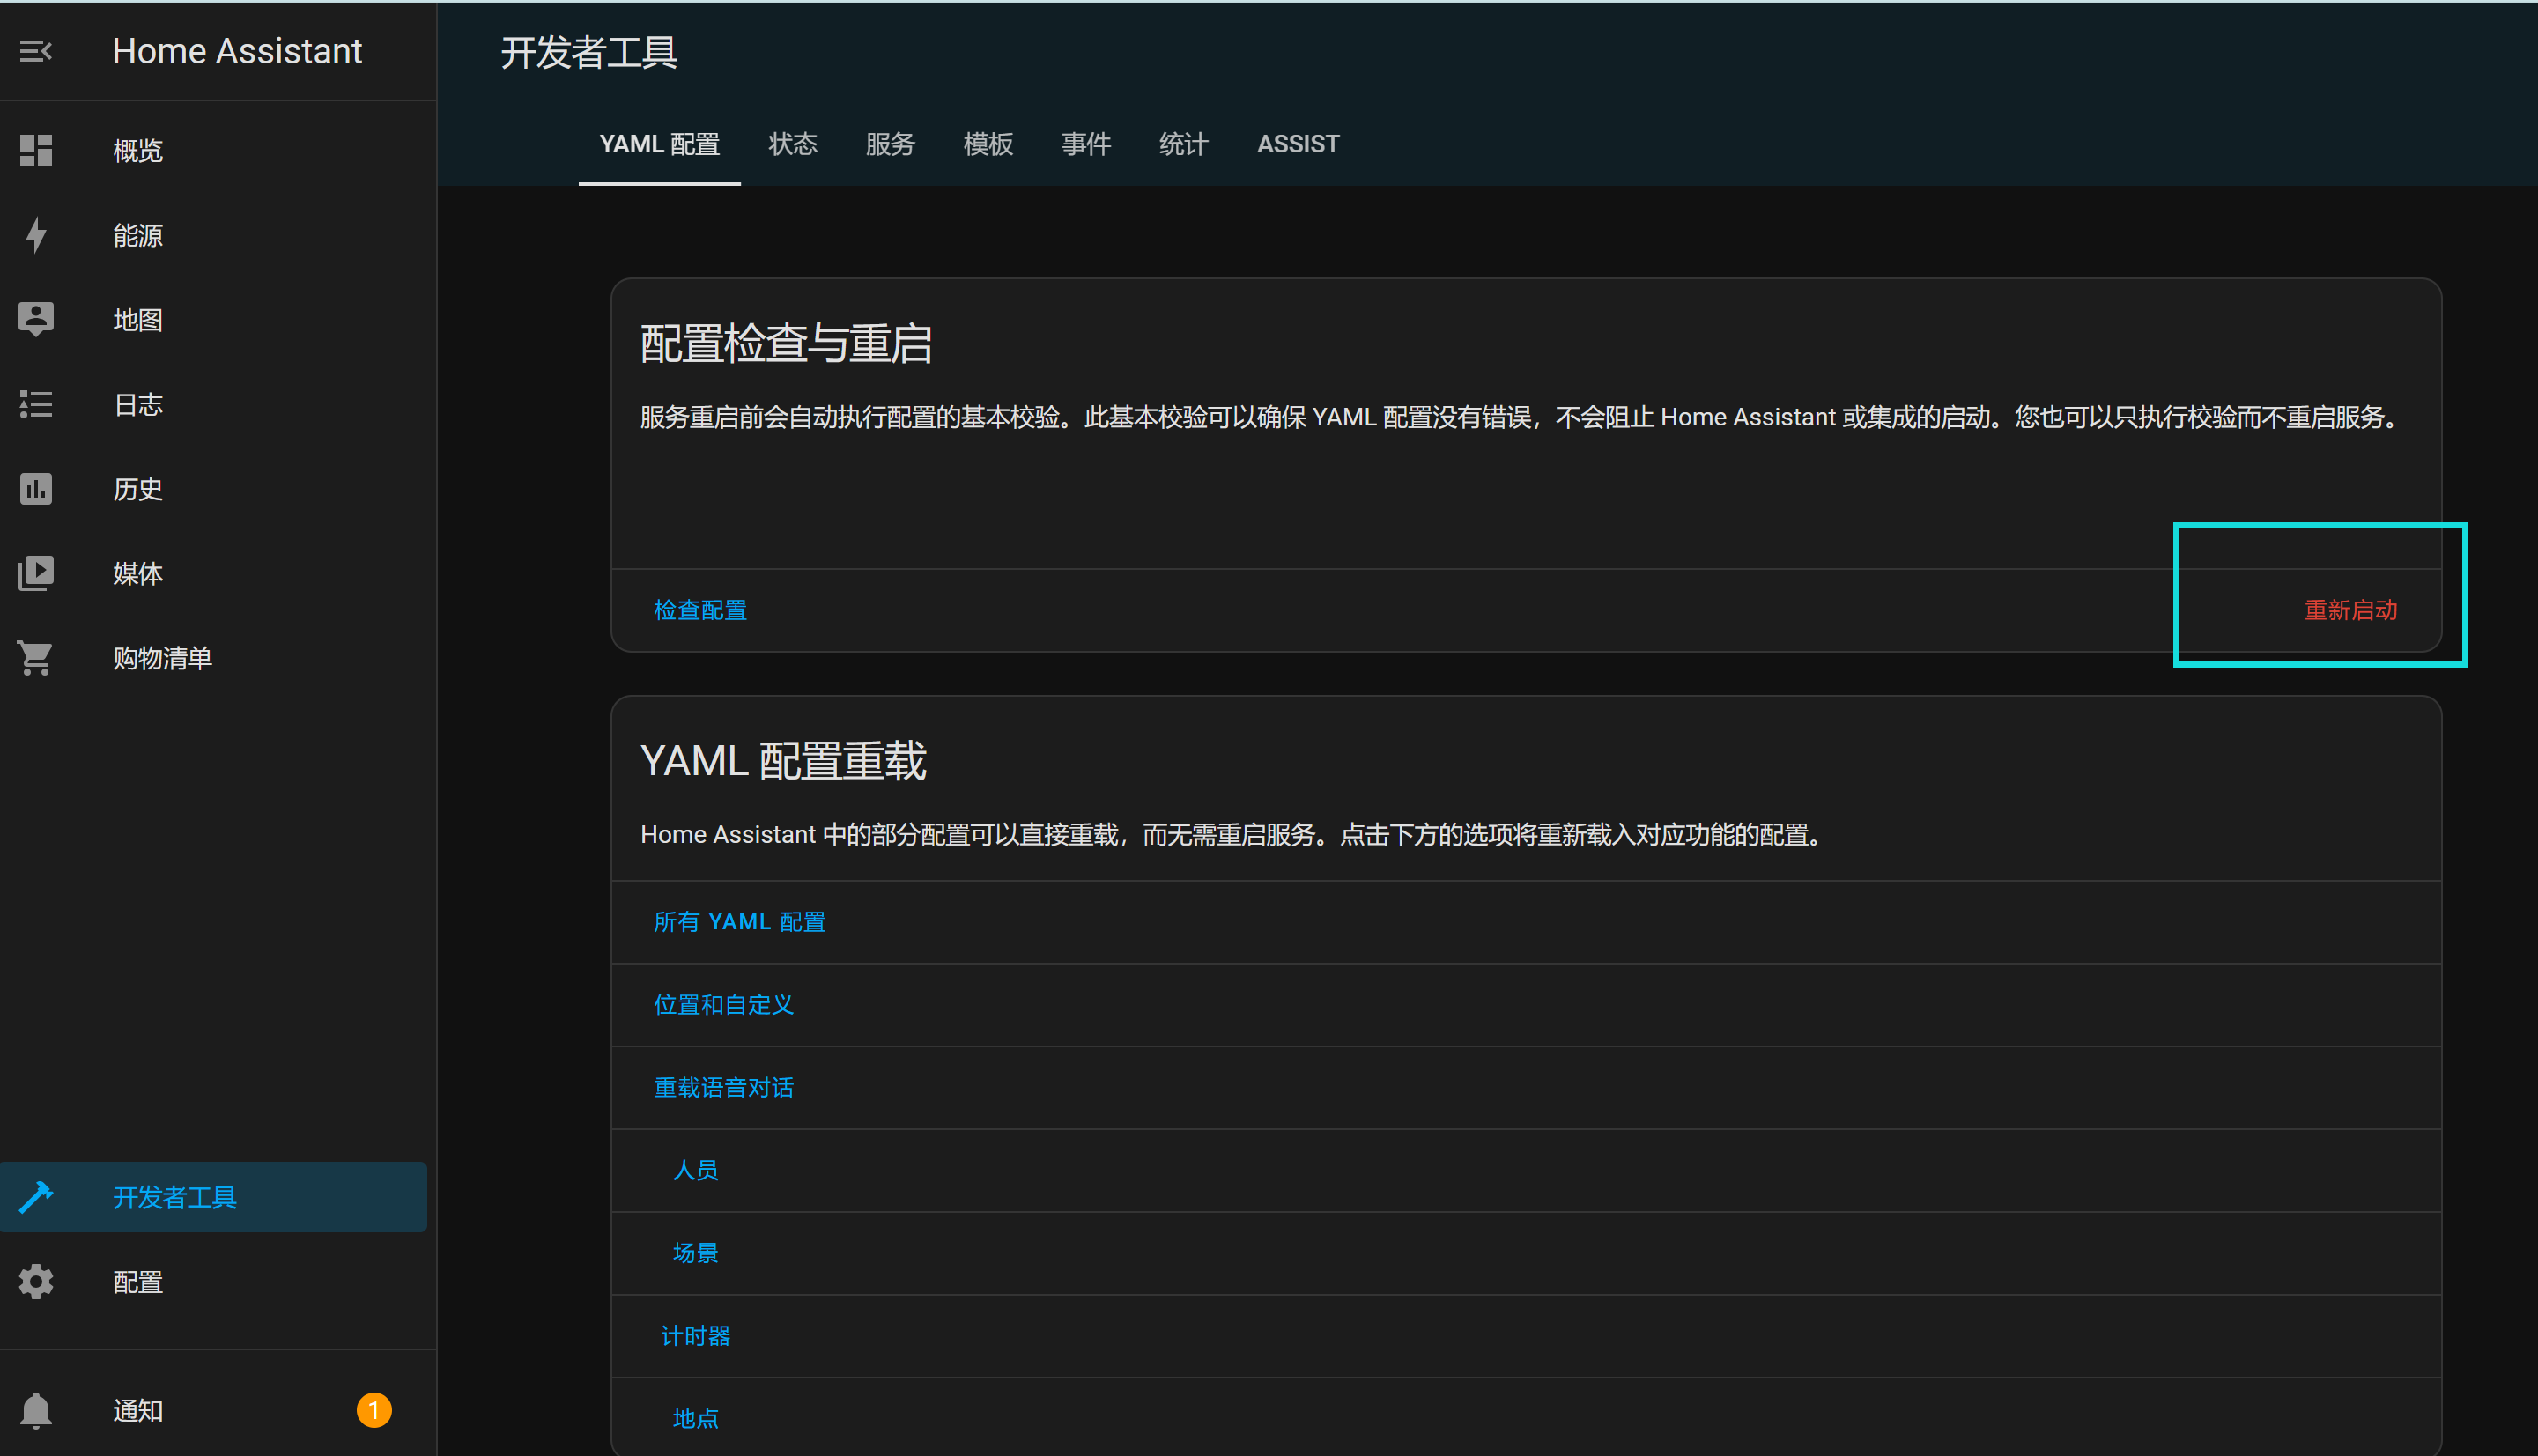Collapse the sidebar menu icon
Screen dimensions: 2538x1456
click(x=36, y=51)
